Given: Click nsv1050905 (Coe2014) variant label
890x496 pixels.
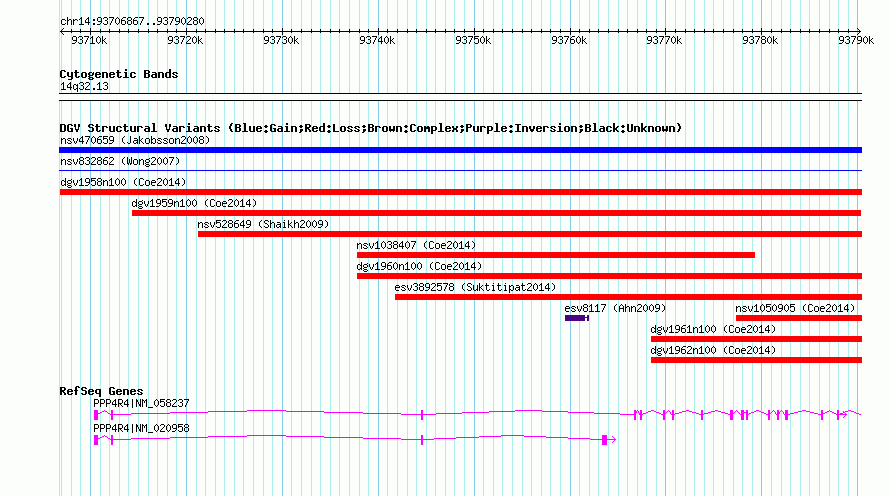Looking at the screenshot, I should 795,308.
